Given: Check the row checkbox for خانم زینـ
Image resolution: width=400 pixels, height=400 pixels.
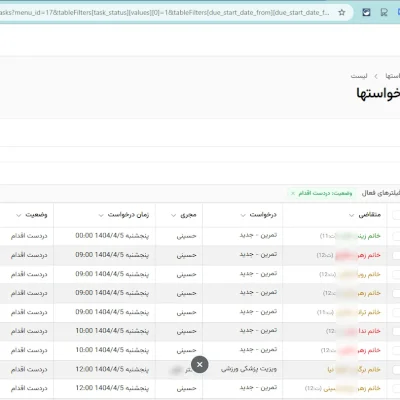Looking at the screenshot, I should click(x=396, y=236).
